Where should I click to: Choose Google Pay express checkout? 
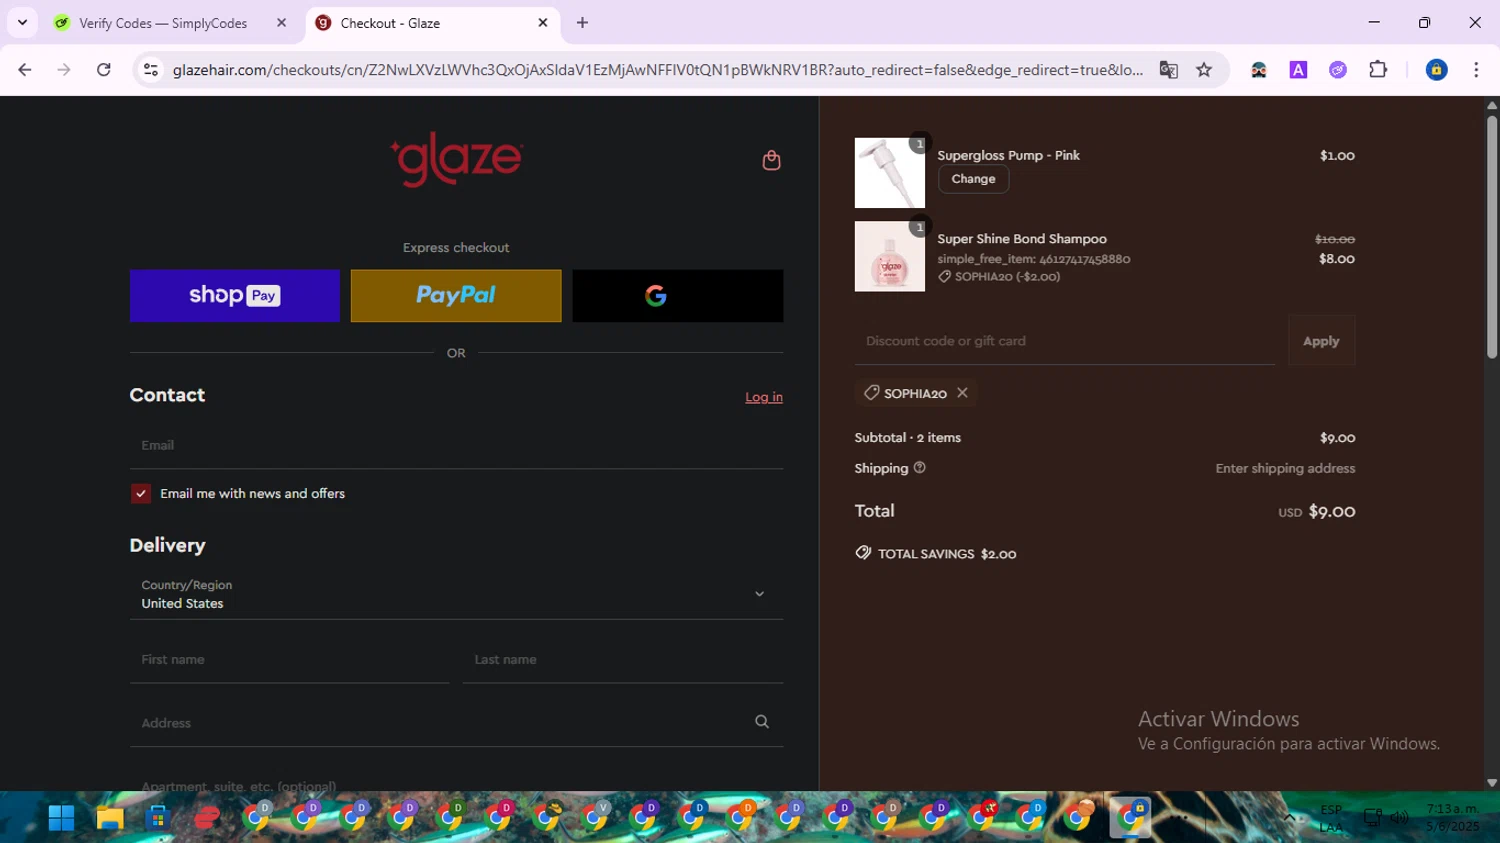pos(678,296)
